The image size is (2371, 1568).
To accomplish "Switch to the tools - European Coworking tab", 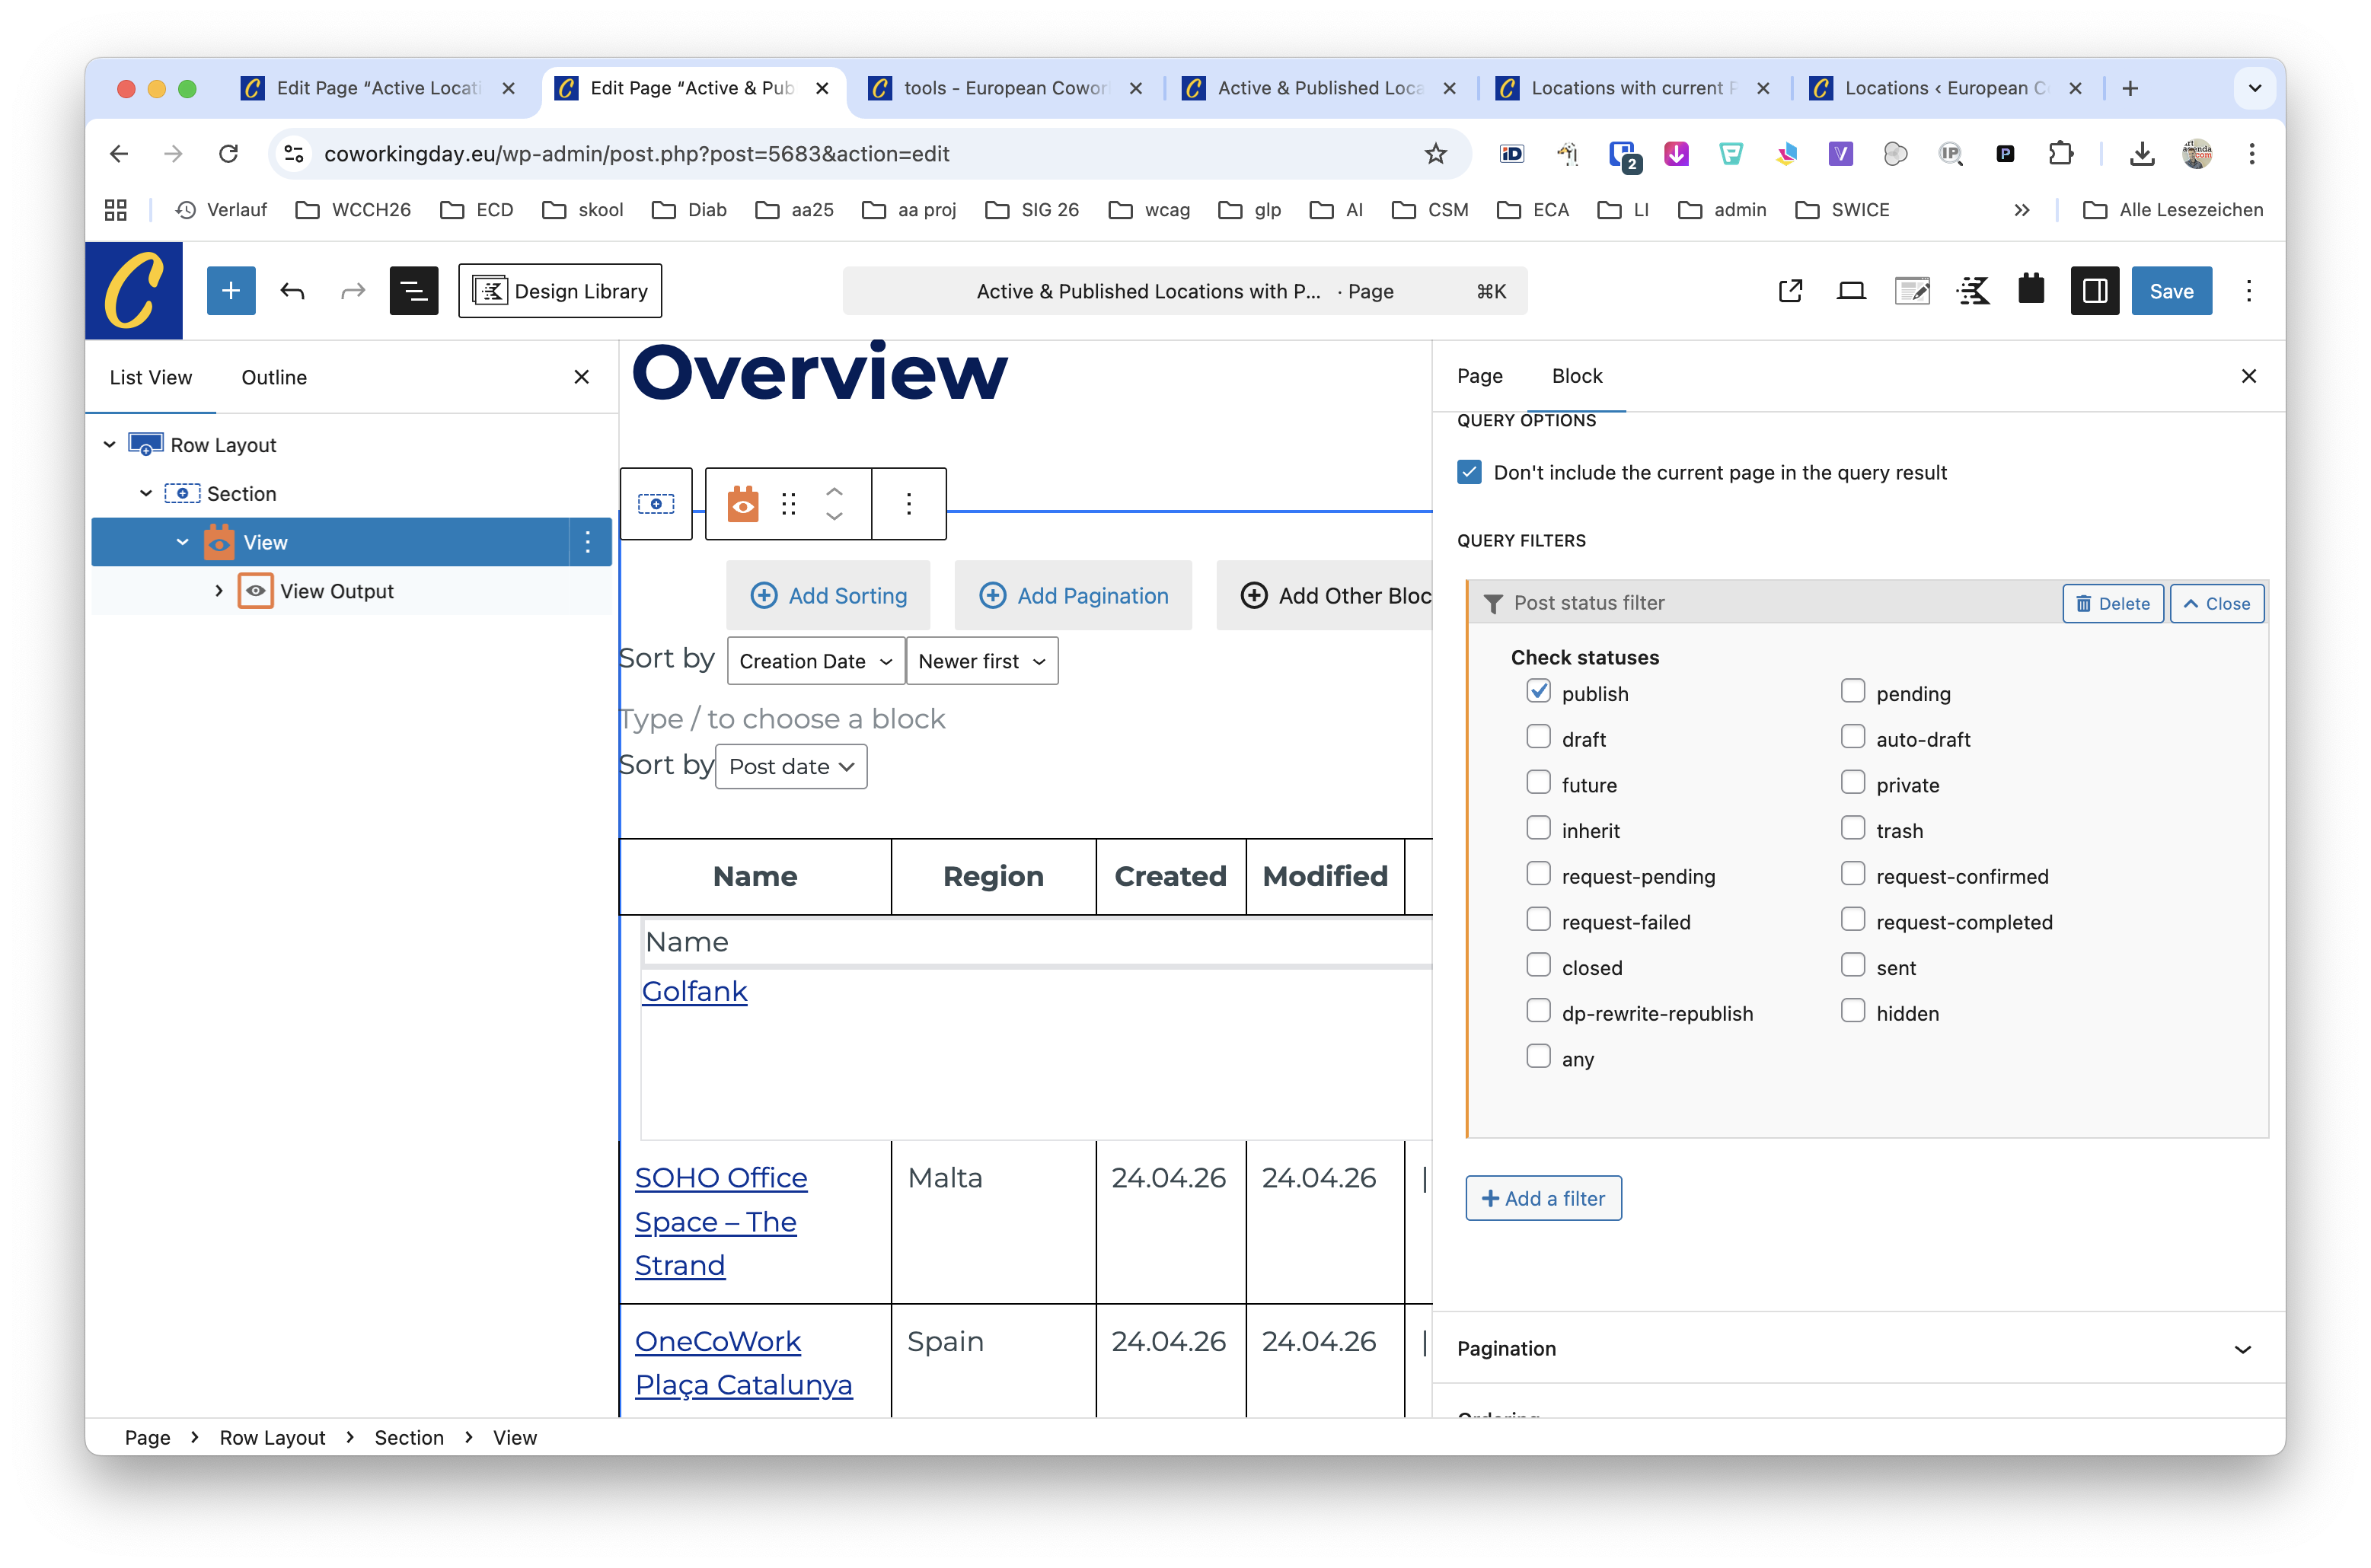I will click(x=1005, y=88).
